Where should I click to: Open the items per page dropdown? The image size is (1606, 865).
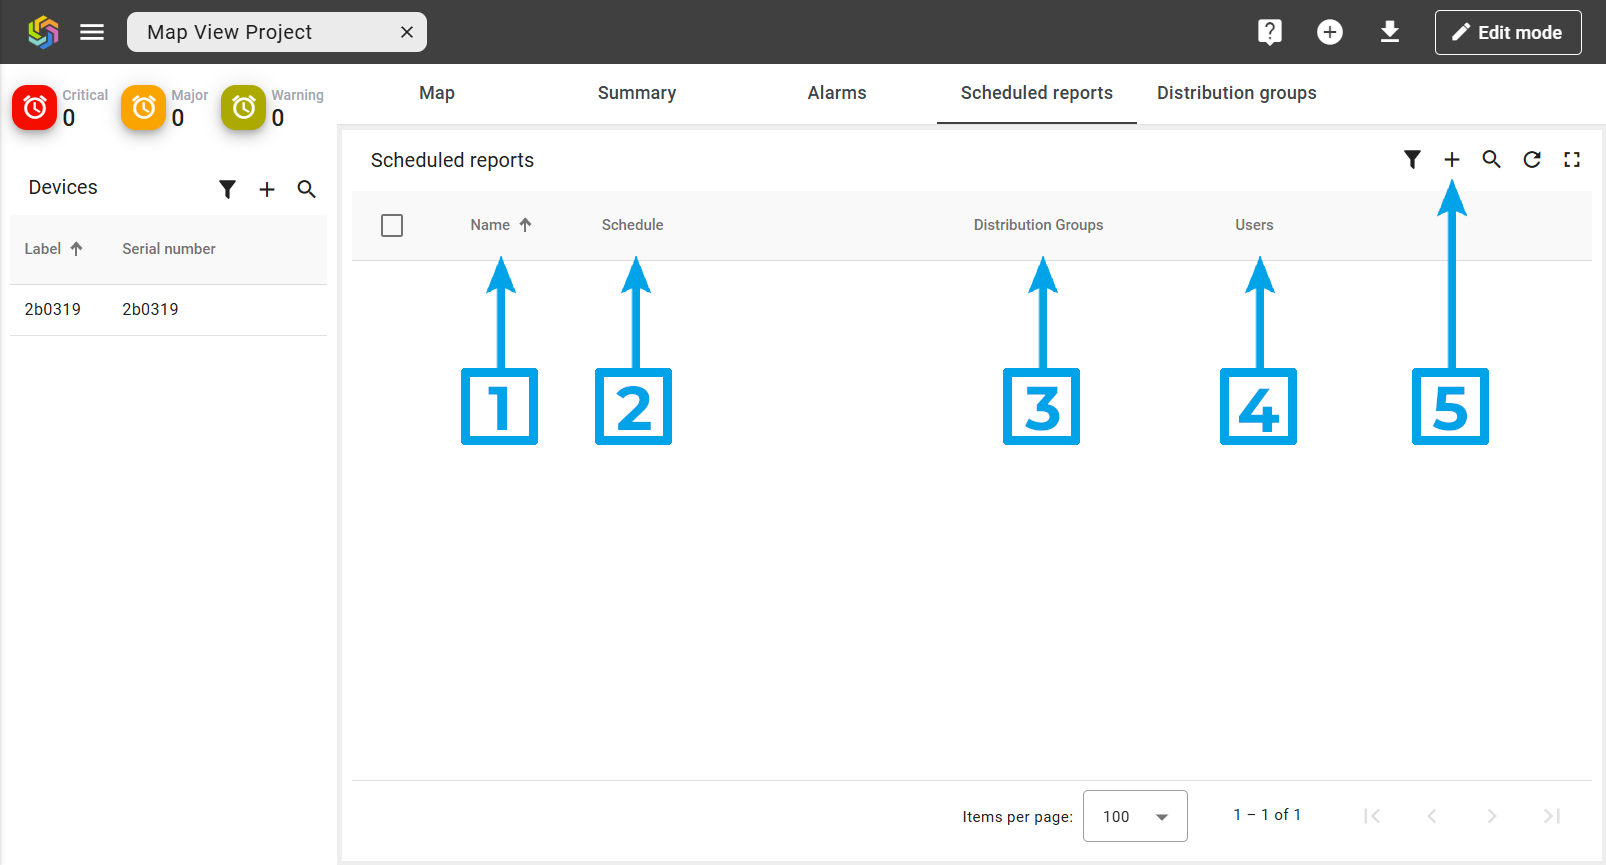tap(1135, 816)
